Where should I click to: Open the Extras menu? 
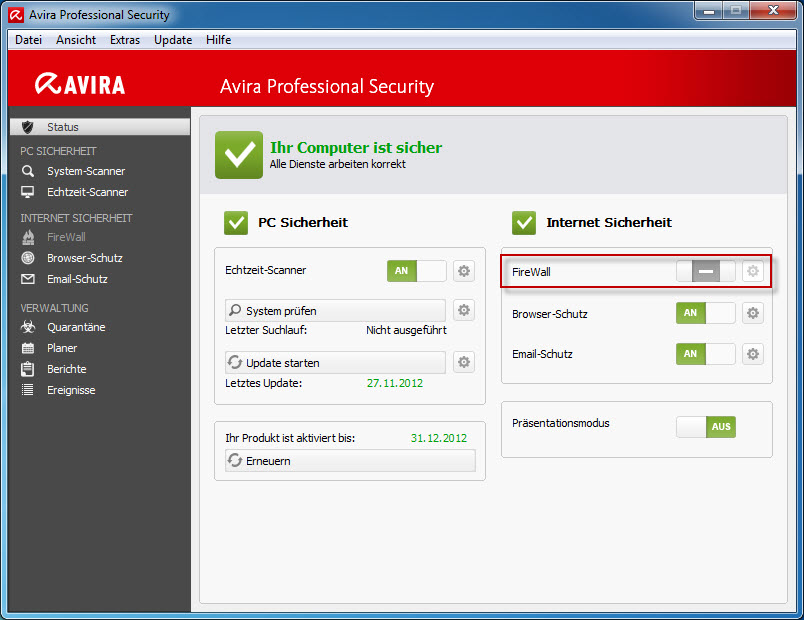[x=125, y=40]
